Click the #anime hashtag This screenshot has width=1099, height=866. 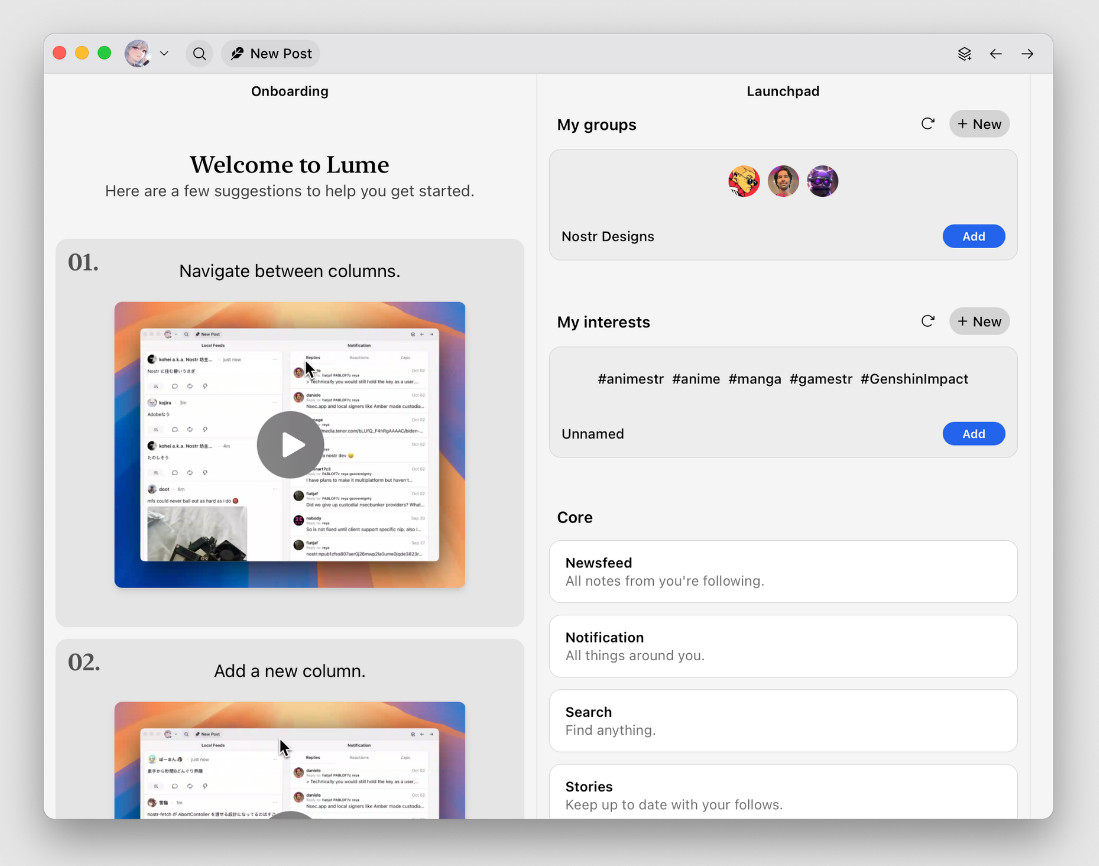(x=696, y=379)
